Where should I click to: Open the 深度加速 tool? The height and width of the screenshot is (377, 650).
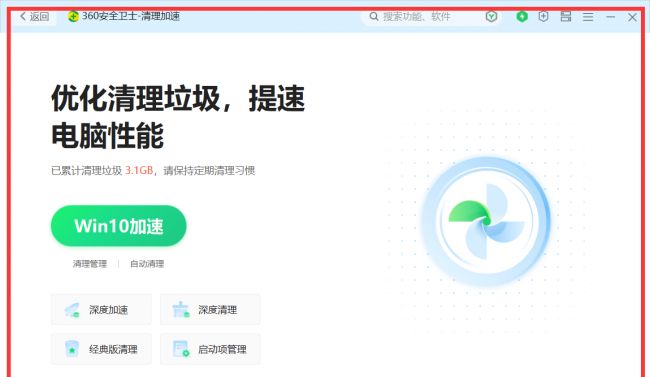click(101, 309)
